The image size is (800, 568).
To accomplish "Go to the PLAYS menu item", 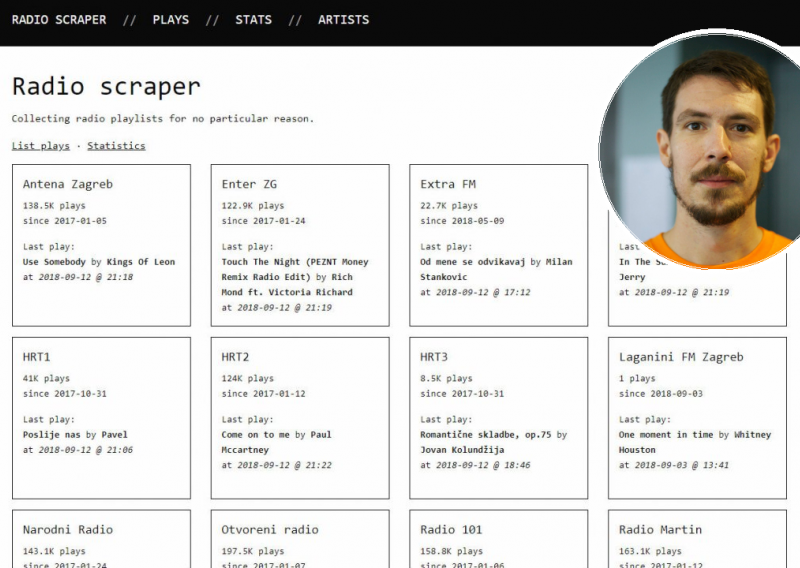I will [170, 20].
